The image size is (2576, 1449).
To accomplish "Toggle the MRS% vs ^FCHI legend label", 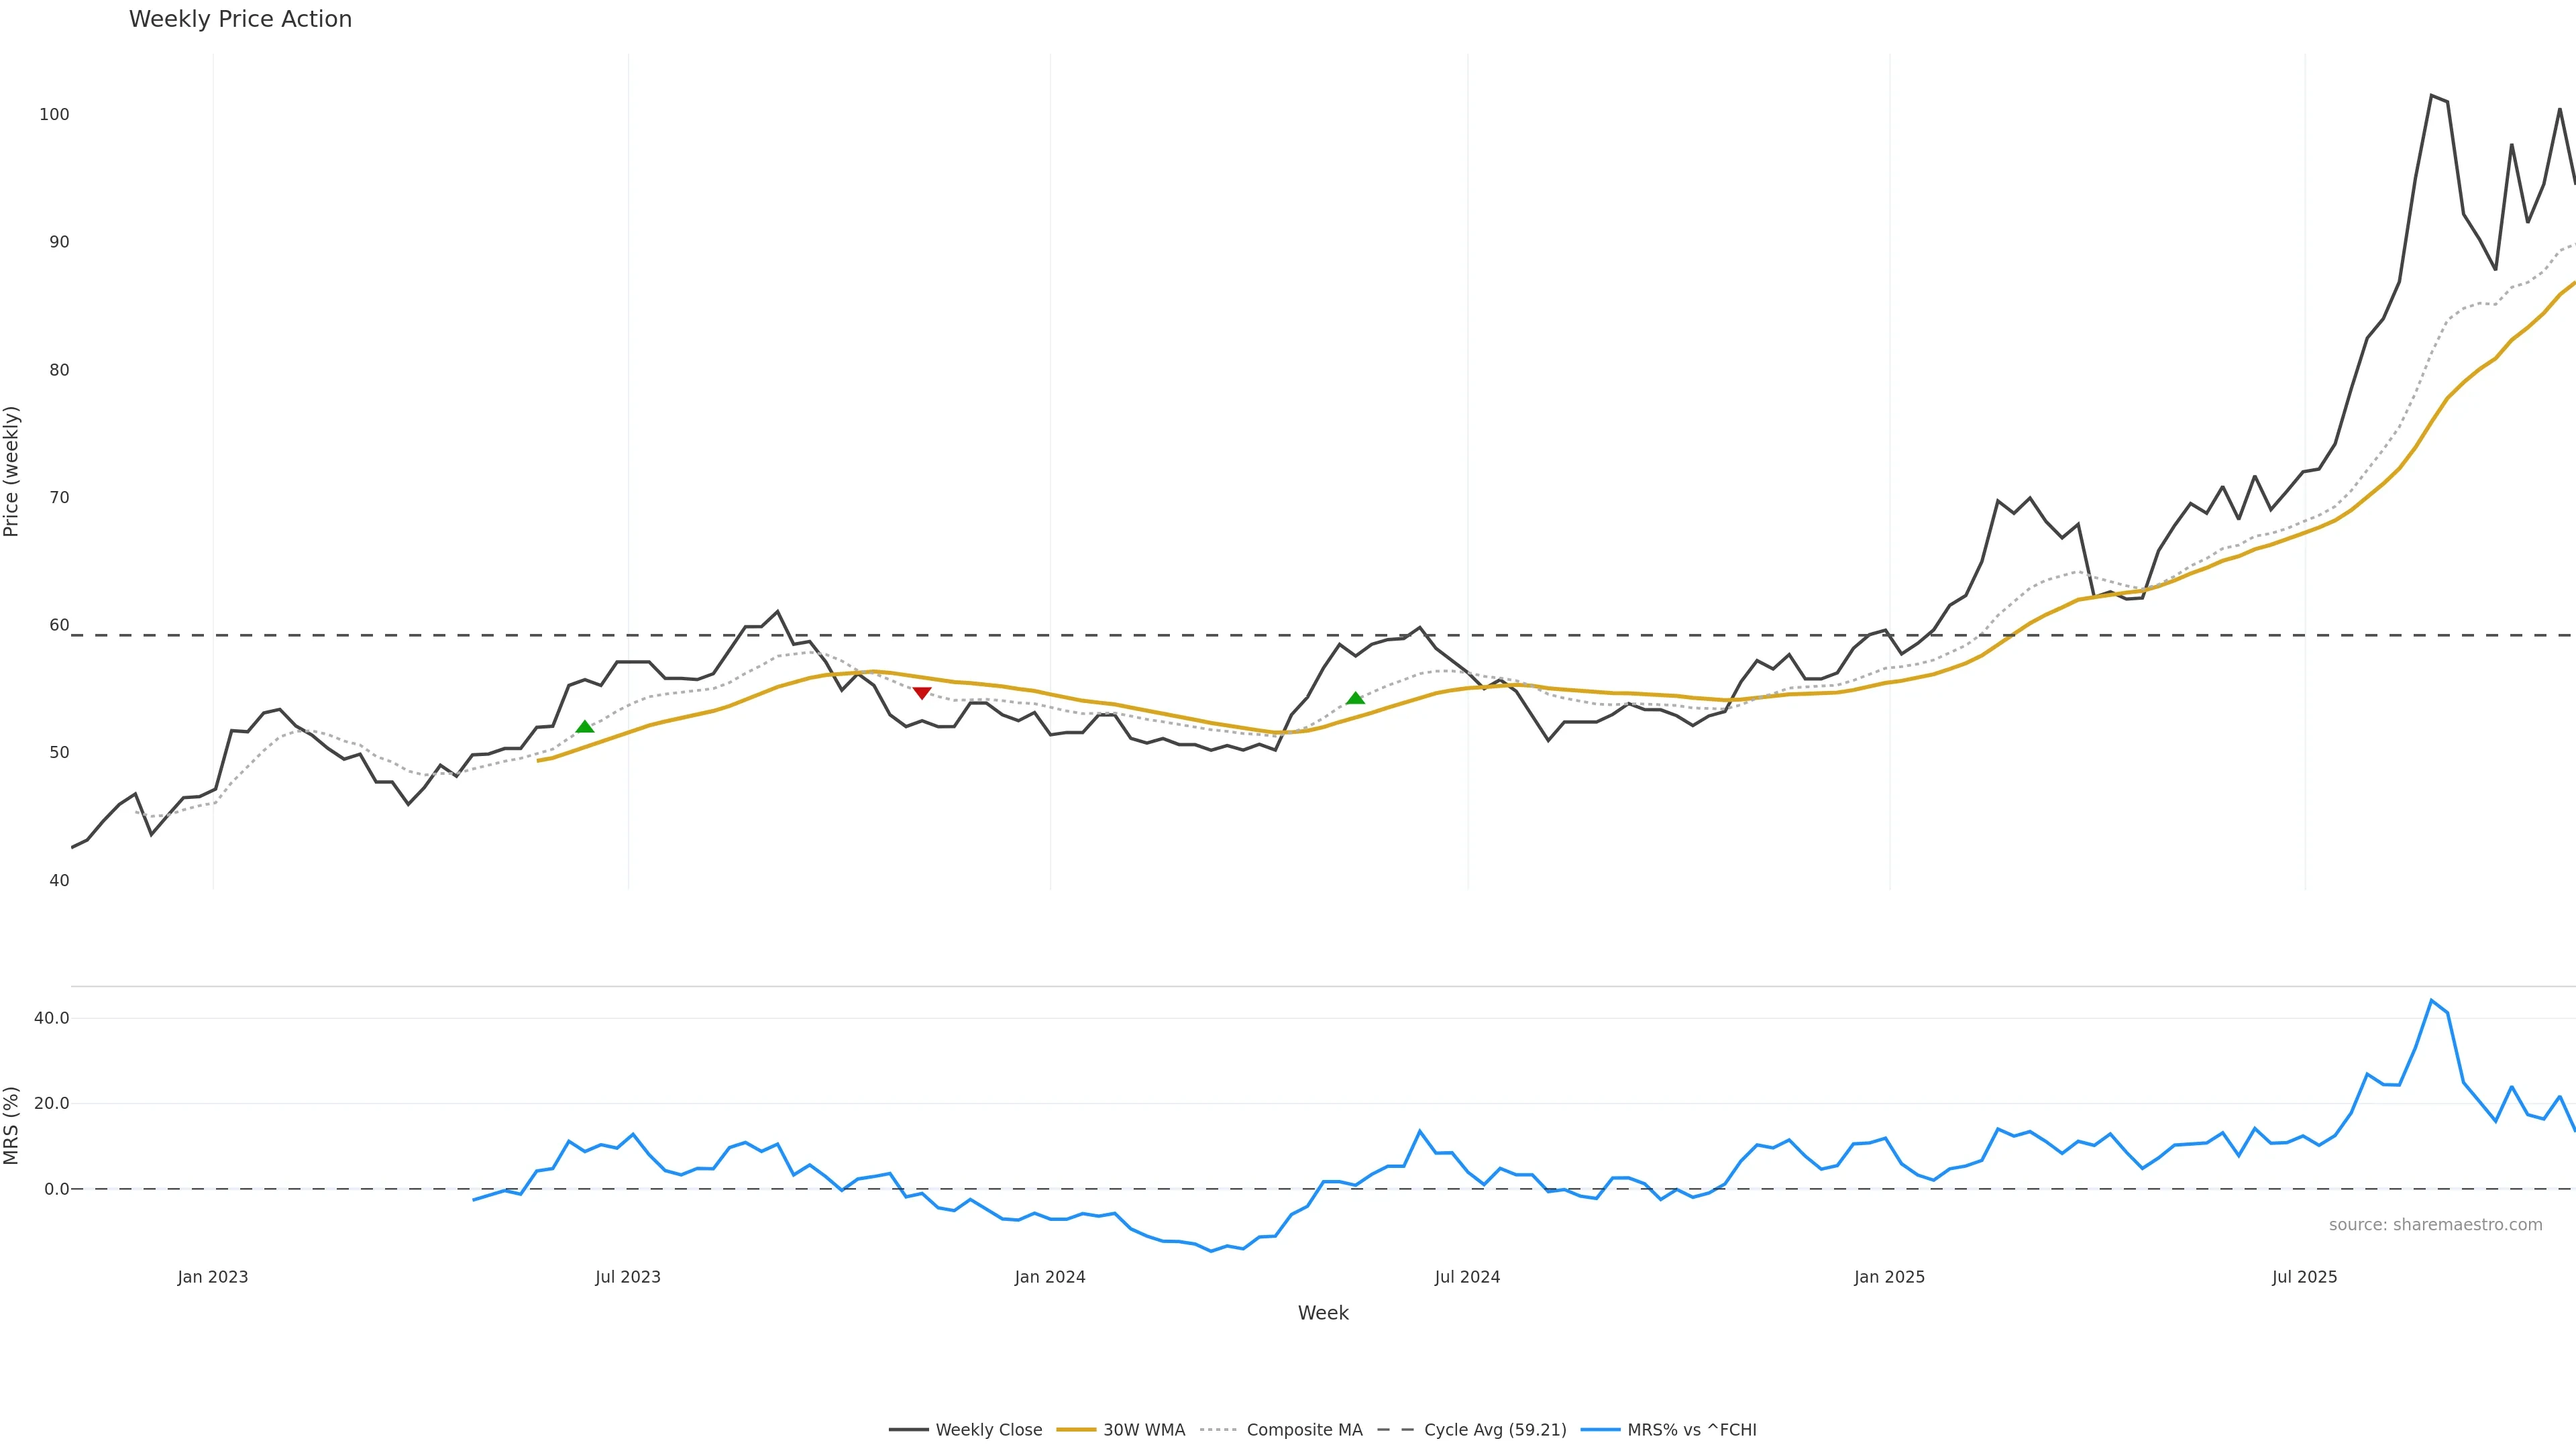I will click(x=1691, y=1430).
